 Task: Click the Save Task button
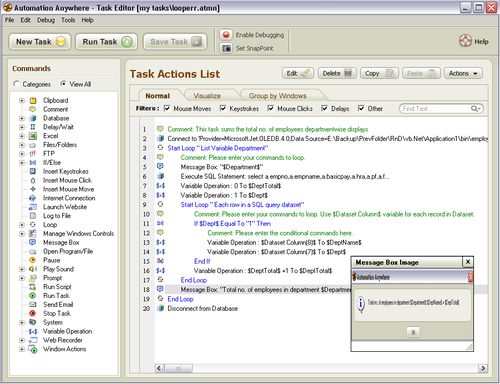(175, 42)
